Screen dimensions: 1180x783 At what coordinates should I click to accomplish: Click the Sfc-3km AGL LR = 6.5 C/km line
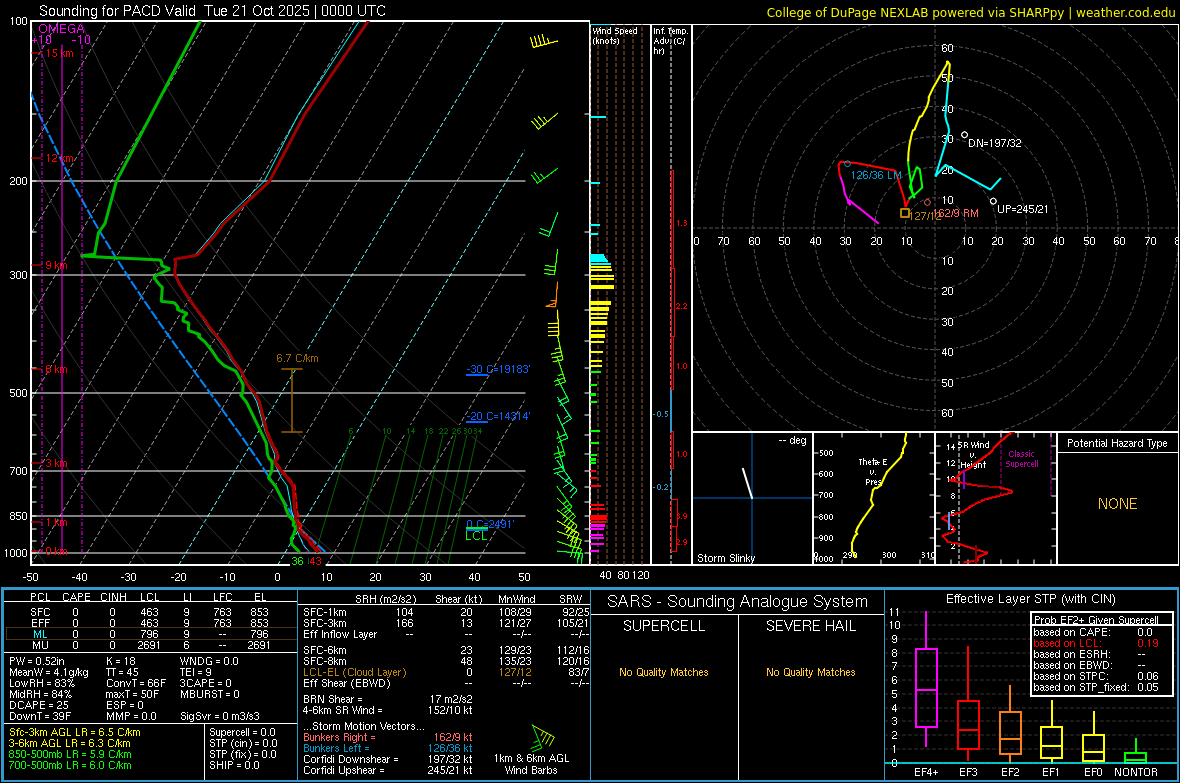tap(75, 732)
